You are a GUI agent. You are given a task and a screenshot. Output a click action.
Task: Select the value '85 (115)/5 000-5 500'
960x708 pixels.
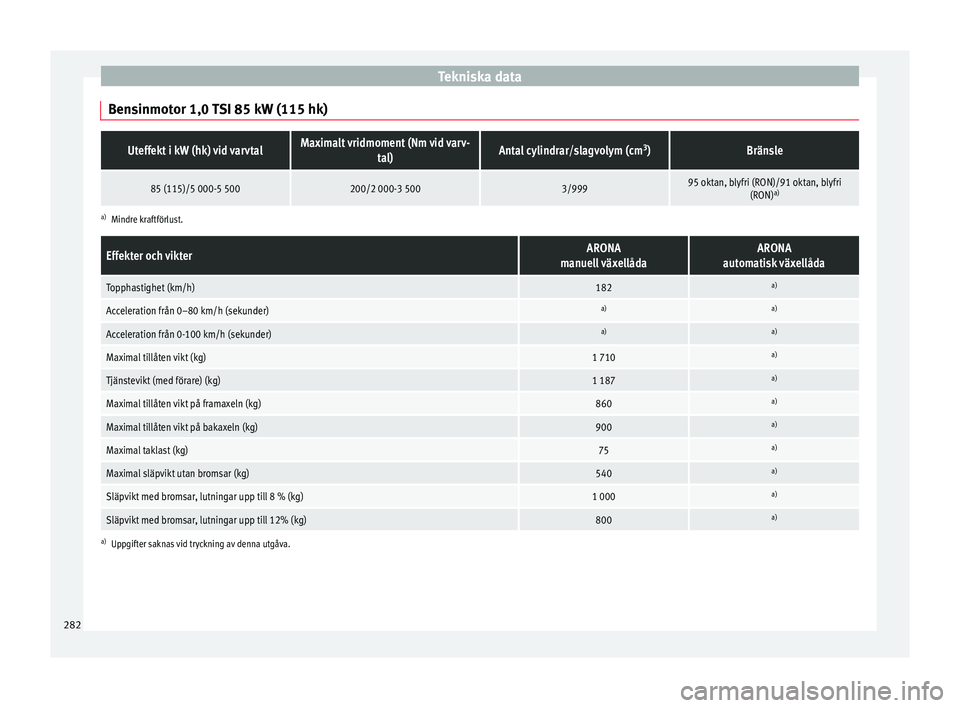(195, 189)
